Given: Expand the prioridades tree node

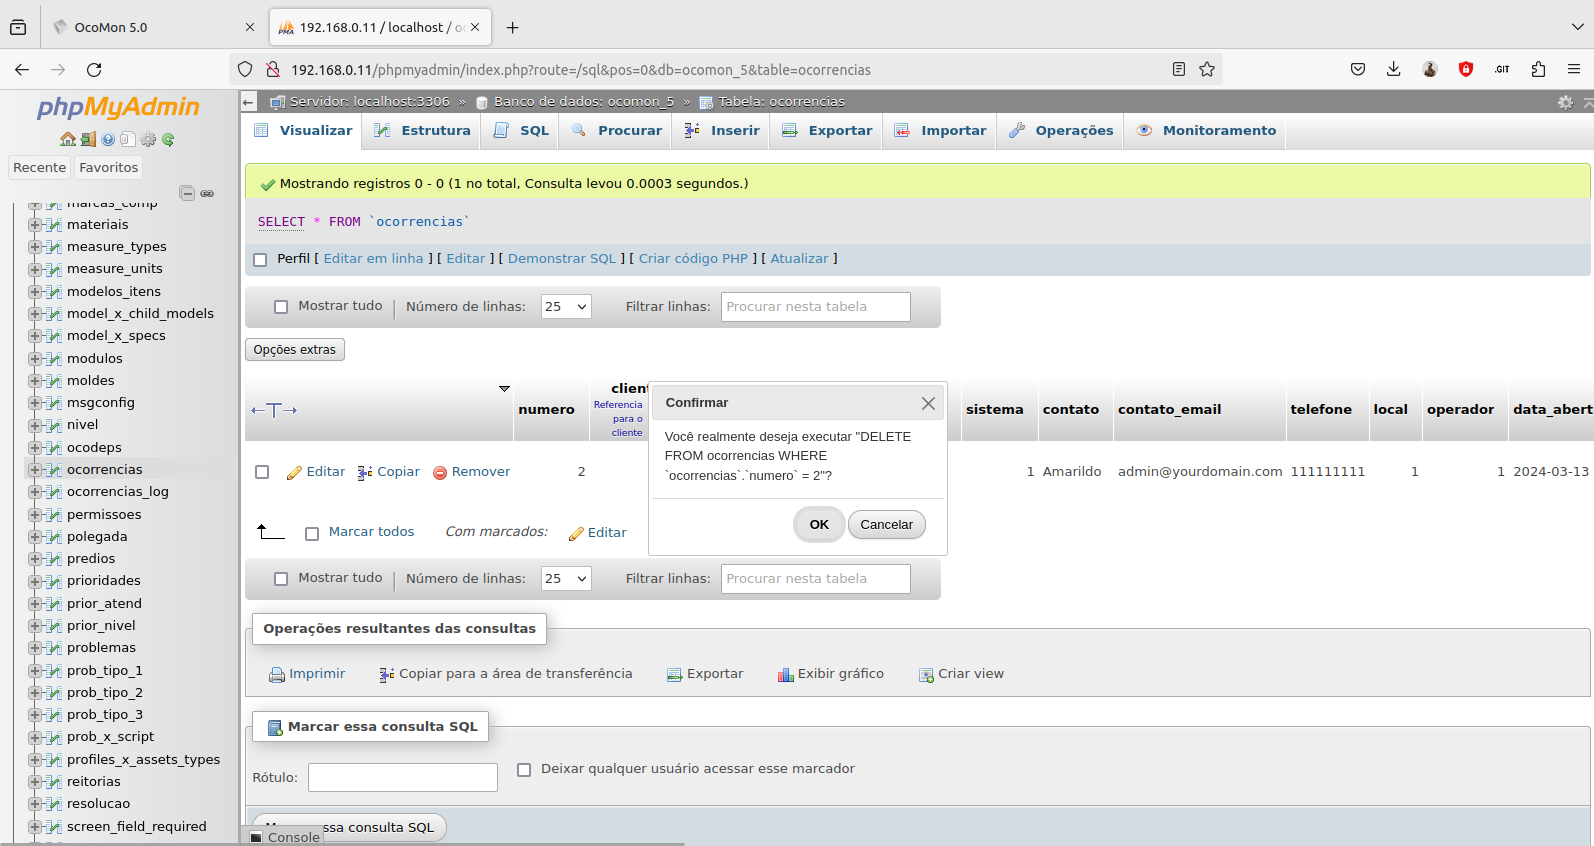Looking at the screenshot, I should (x=35, y=581).
